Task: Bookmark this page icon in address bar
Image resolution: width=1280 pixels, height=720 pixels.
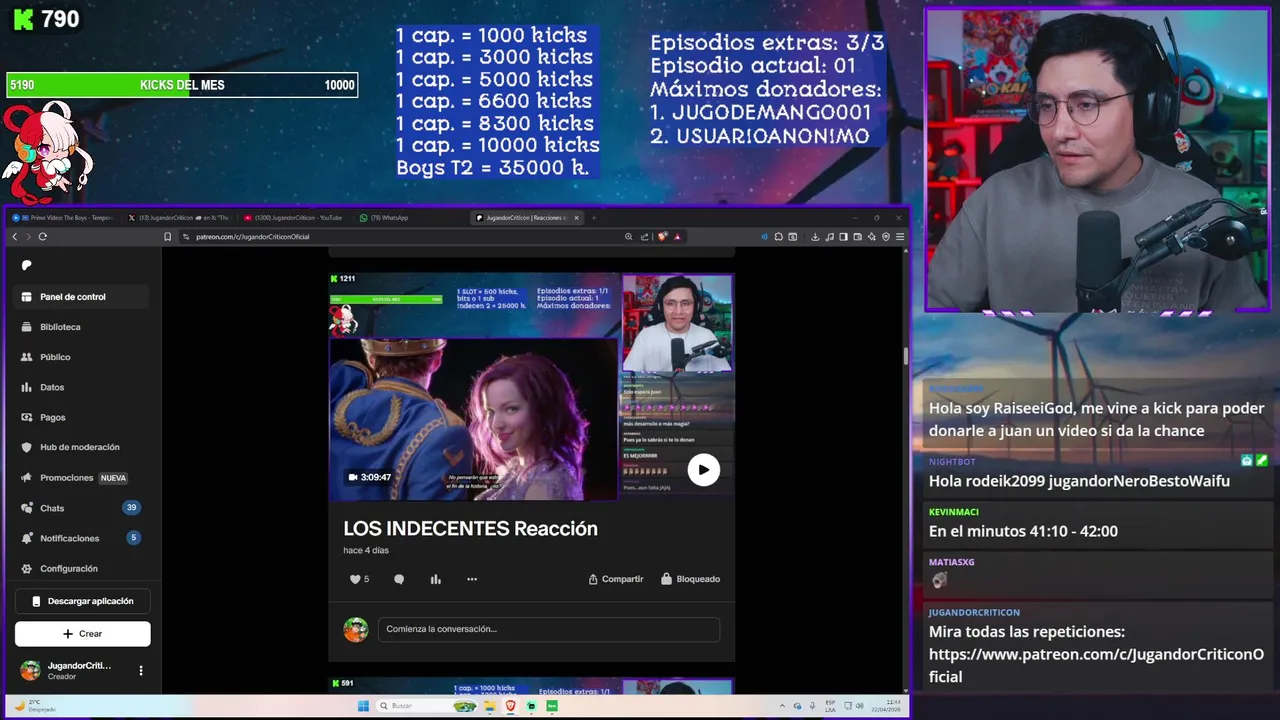Action: [x=168, y=237]
